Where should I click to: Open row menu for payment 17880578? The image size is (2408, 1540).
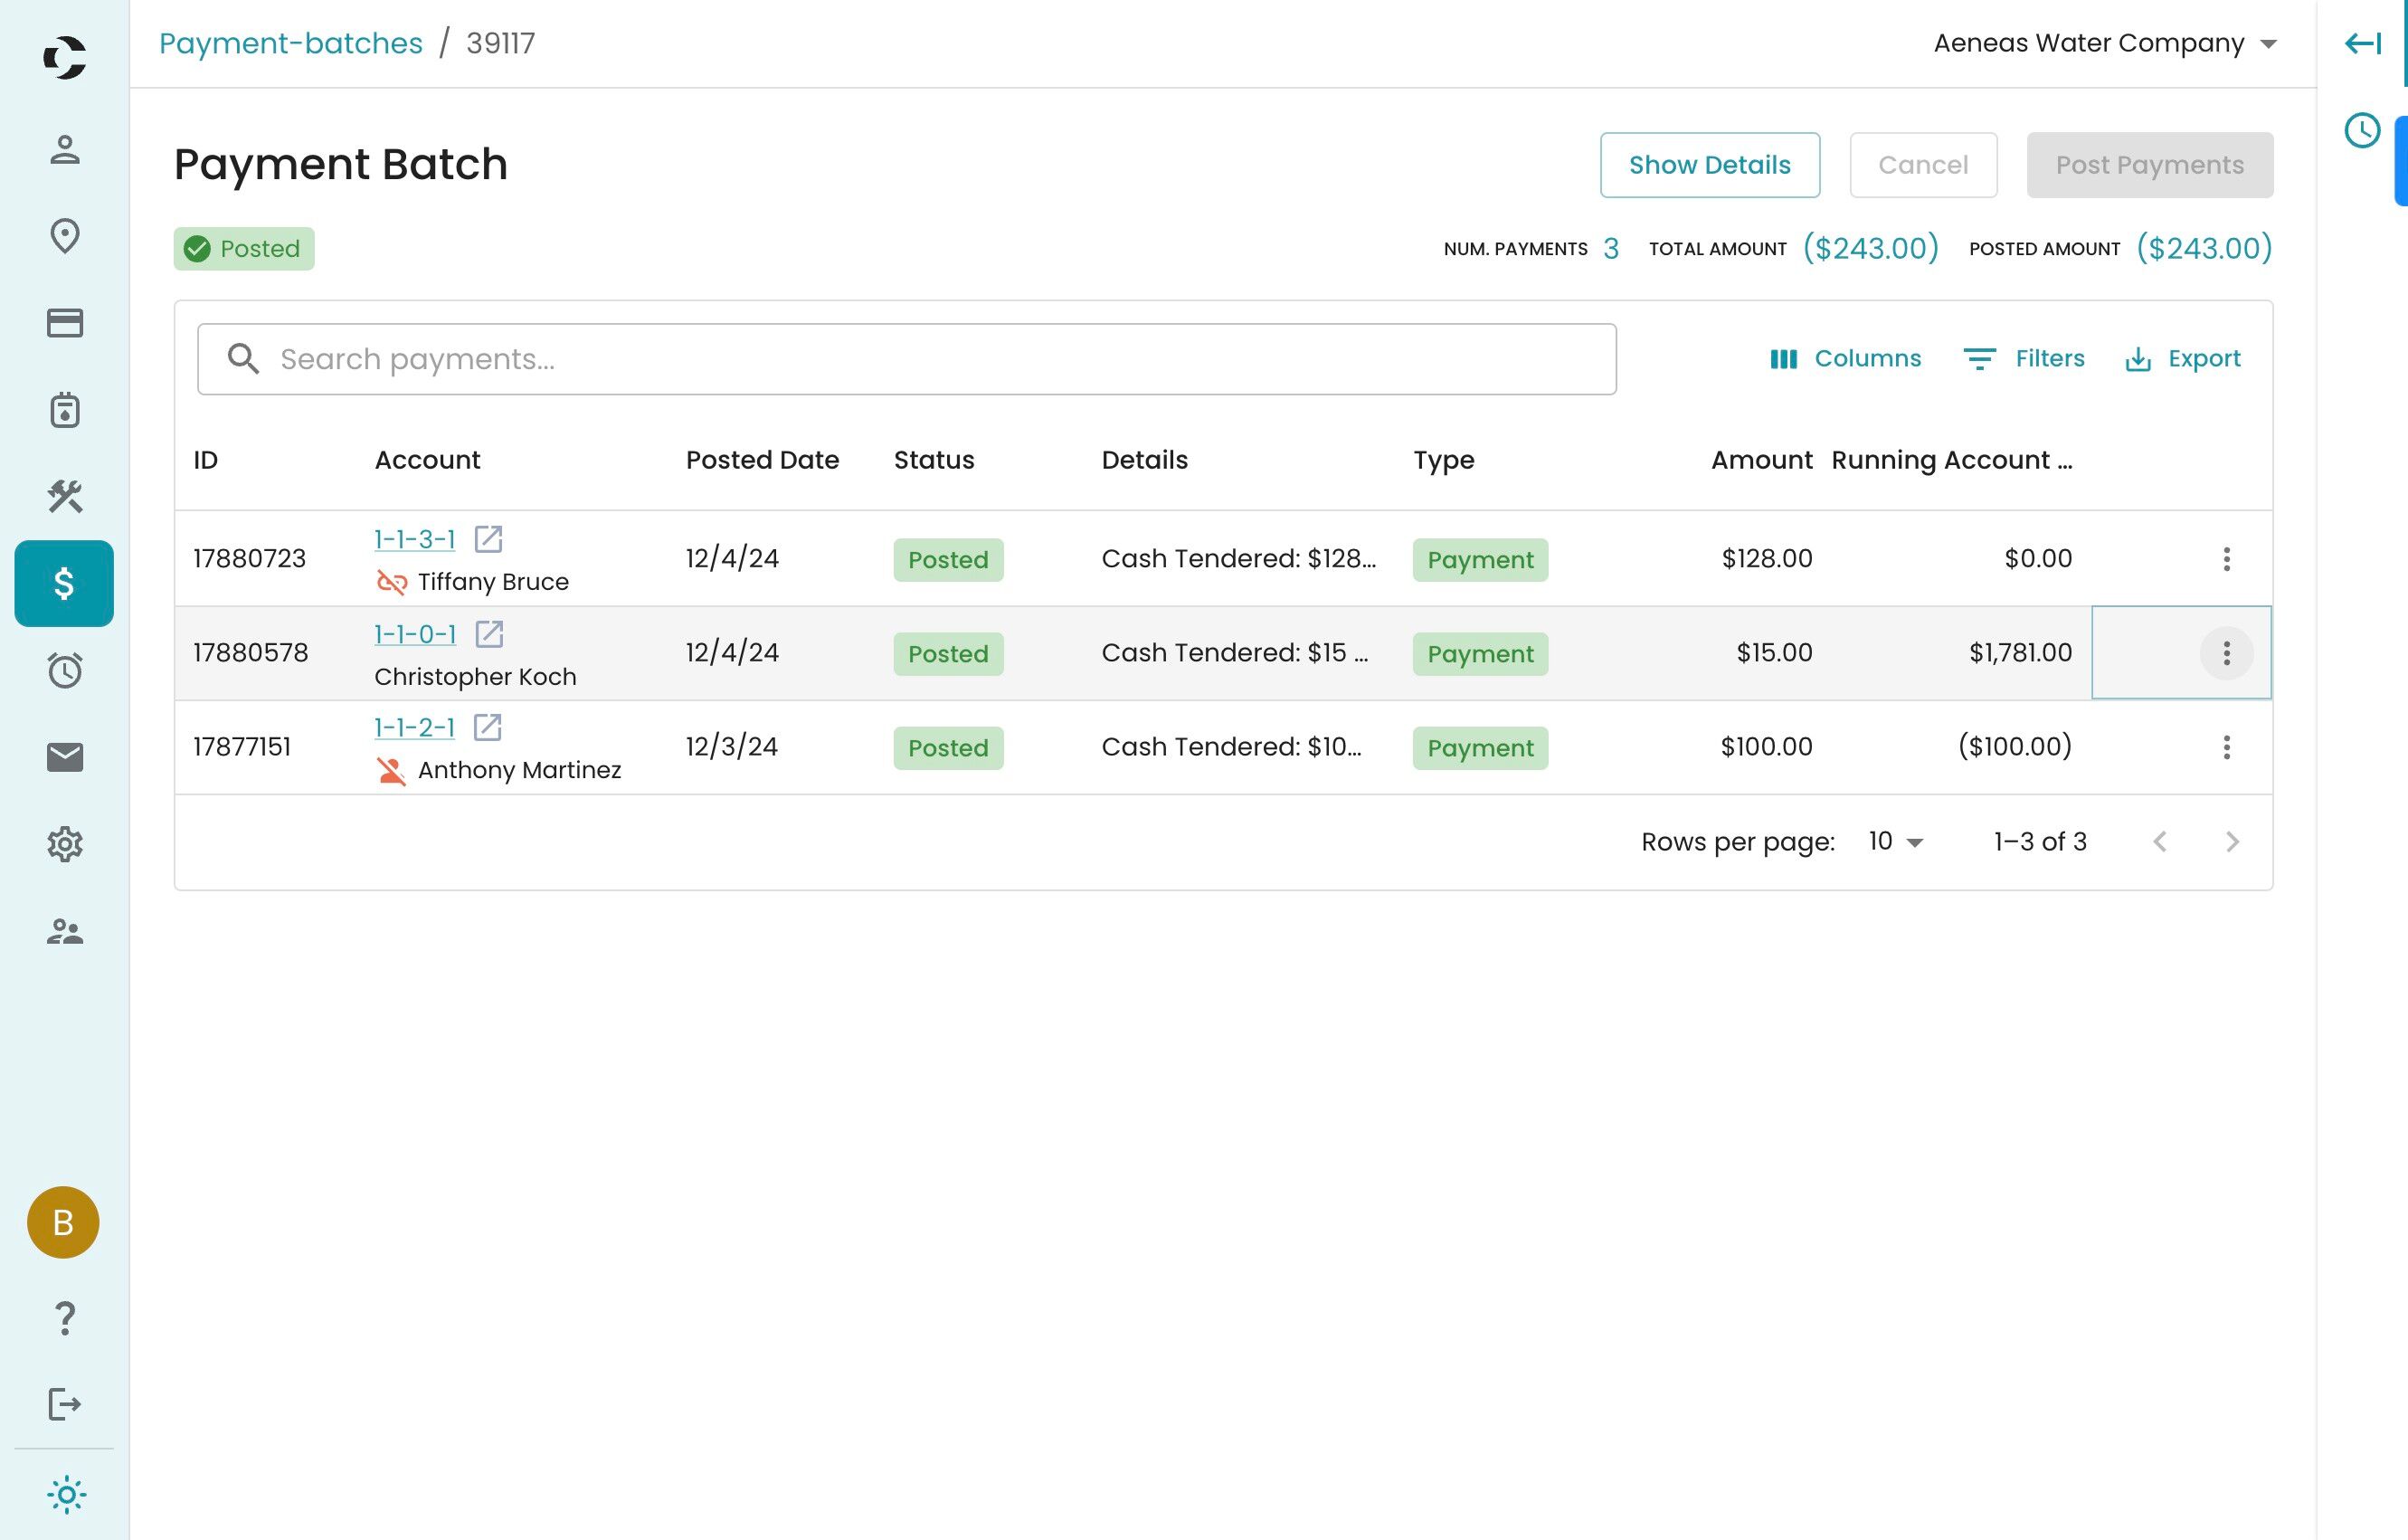click(2226, 653)
